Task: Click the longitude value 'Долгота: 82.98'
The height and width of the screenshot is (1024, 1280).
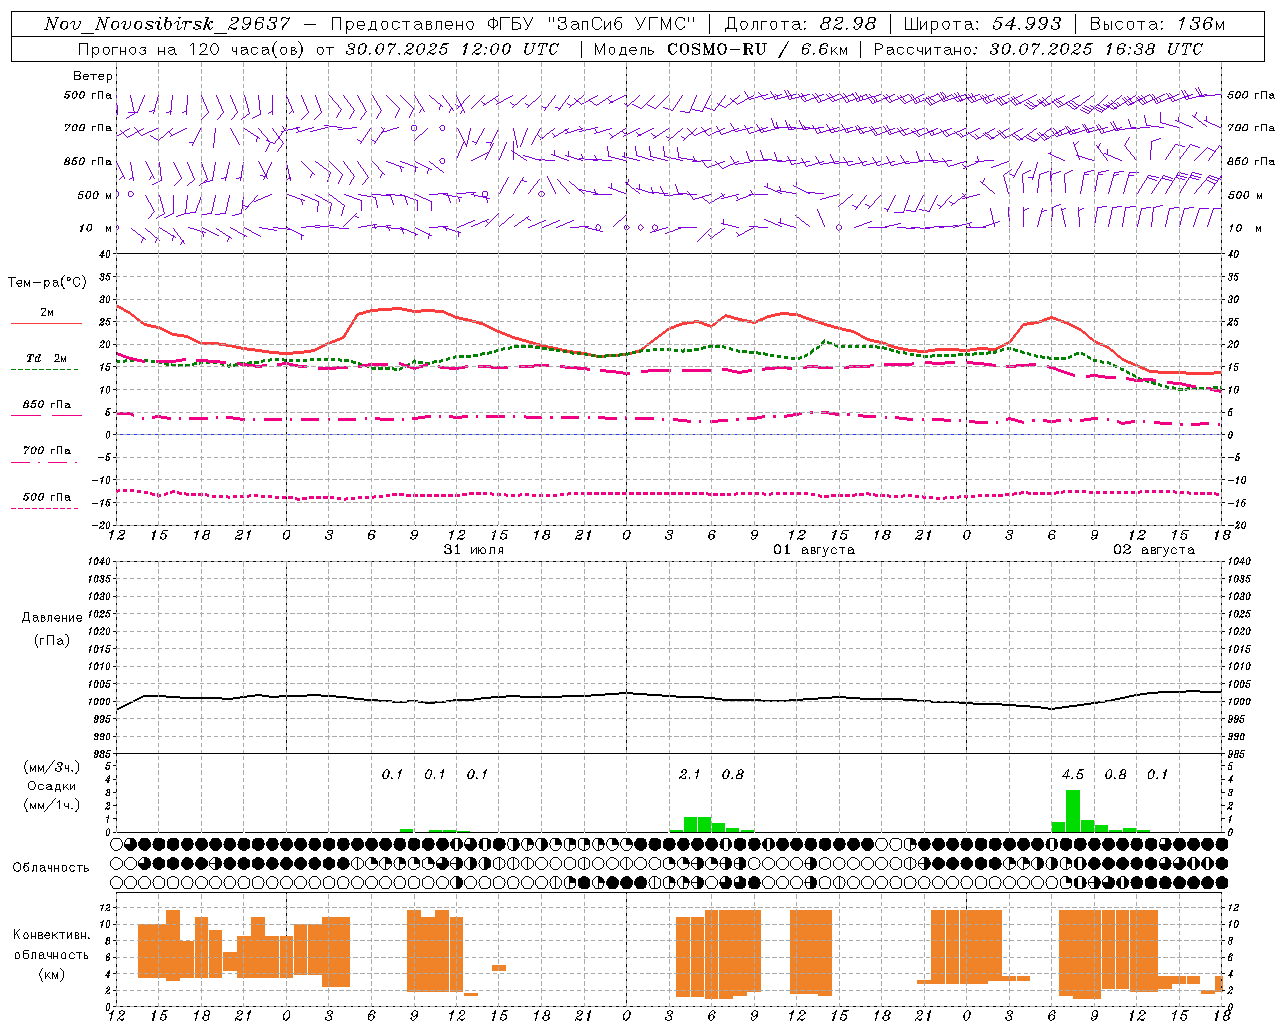Action: click(x=800, y=24)
